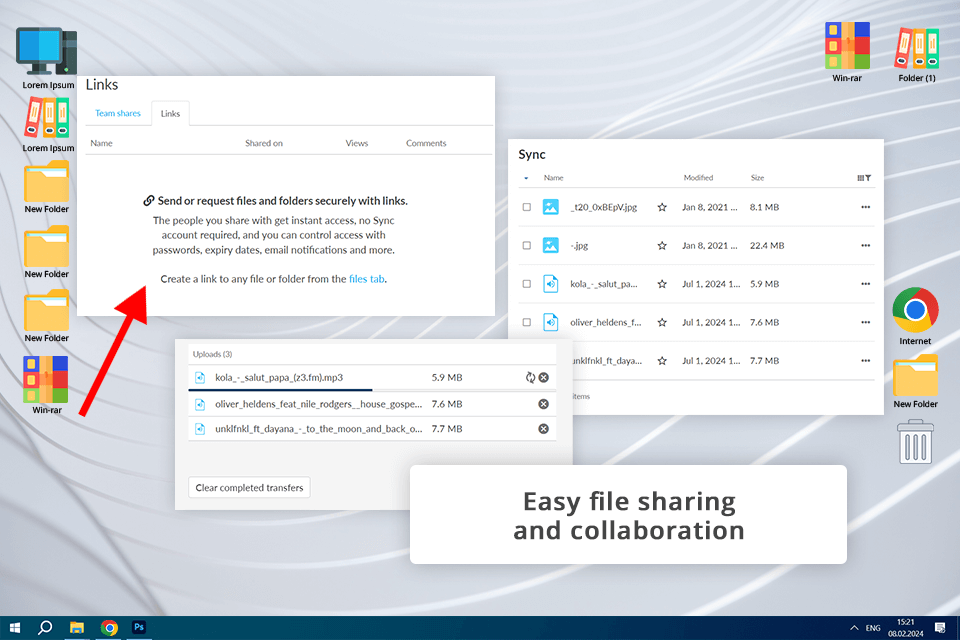
Task: Check the box for -.jpg file
Action: [x=527, y=246]
